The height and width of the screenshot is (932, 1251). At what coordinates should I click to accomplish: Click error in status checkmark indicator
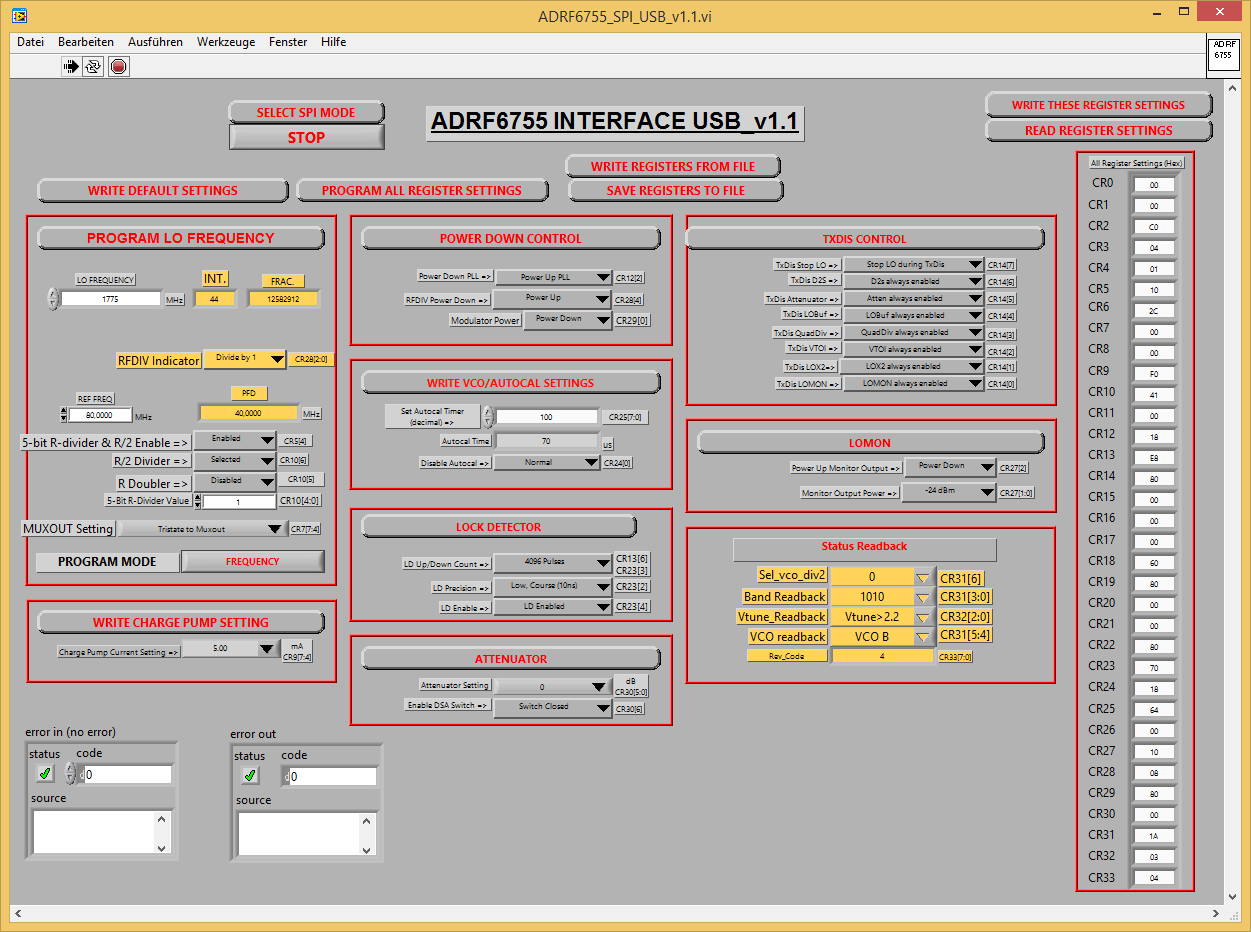[x=44, y=773]
